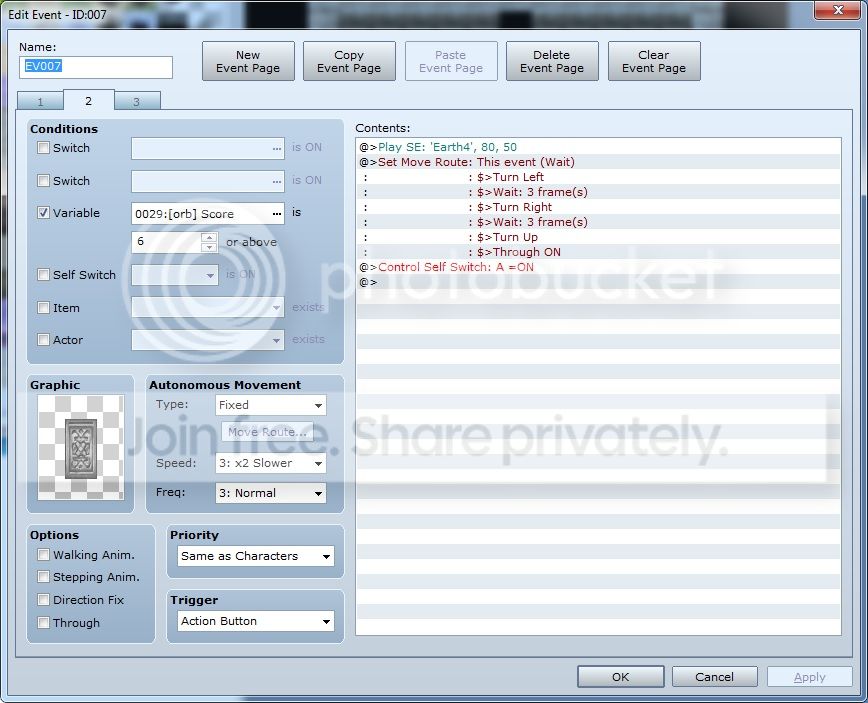
Task: Select the Control Self Switch command line
Action: (598, 267)
